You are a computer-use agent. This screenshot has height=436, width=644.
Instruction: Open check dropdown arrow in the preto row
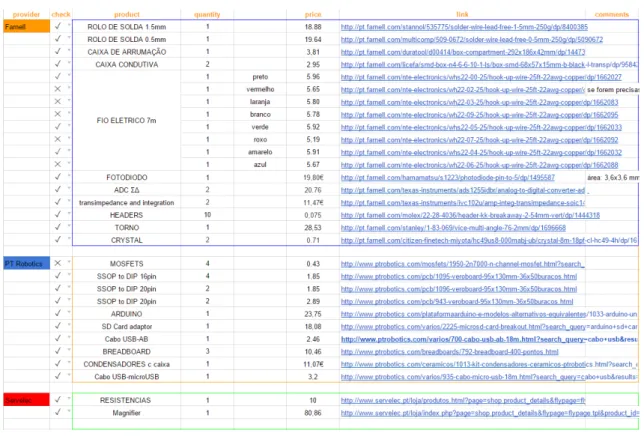pos(69,76)
